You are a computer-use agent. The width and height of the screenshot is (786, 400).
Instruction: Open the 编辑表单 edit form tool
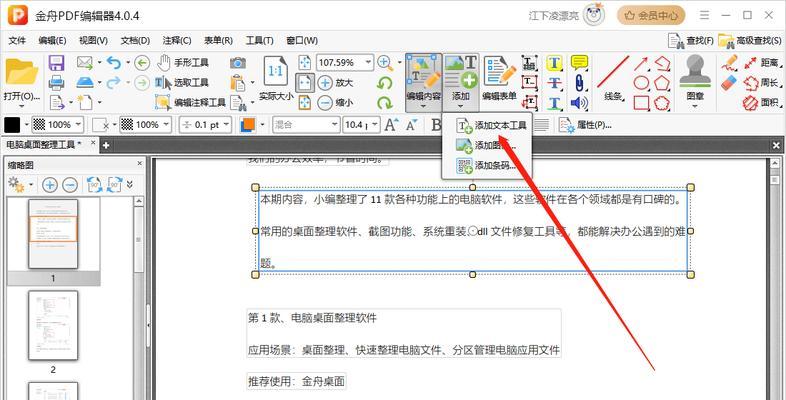click(499, 79)
